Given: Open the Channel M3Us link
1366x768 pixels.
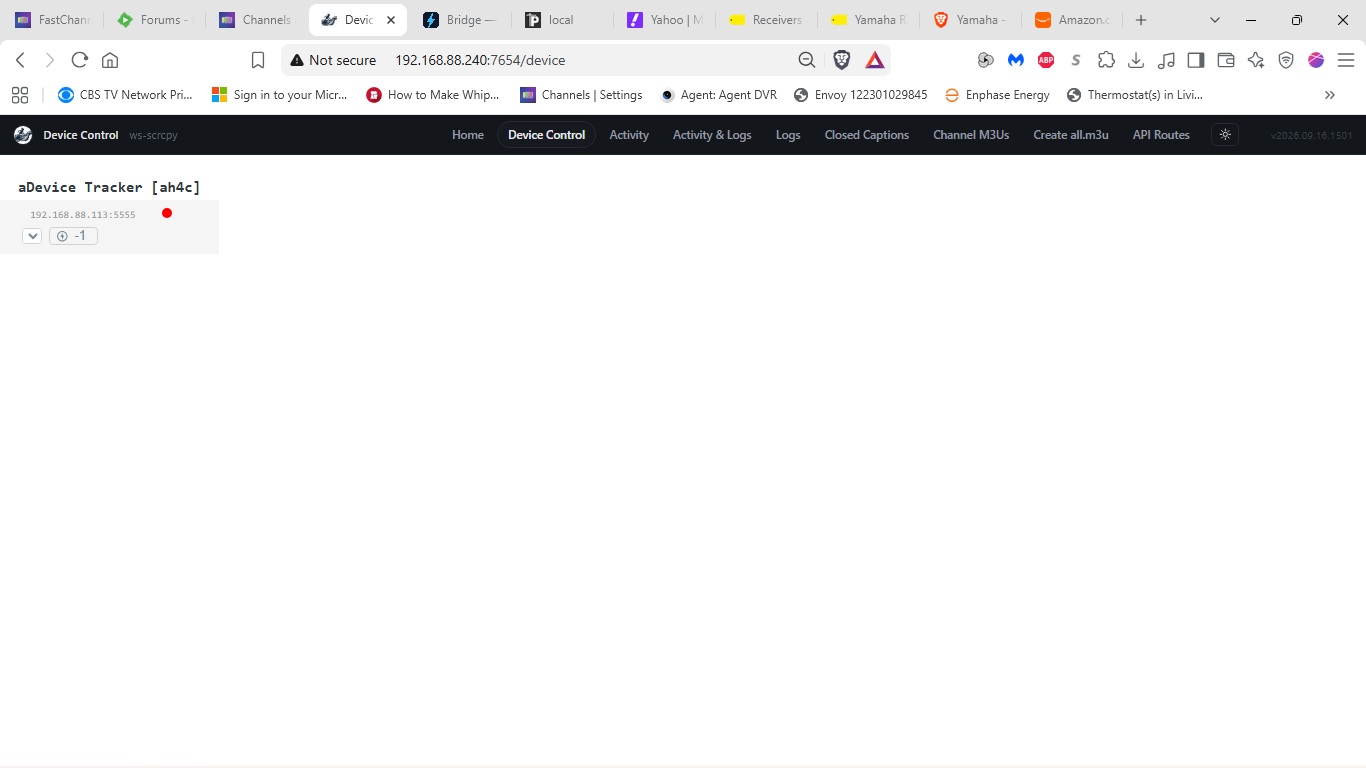Looking at the screenshot, I should [971, 135].
